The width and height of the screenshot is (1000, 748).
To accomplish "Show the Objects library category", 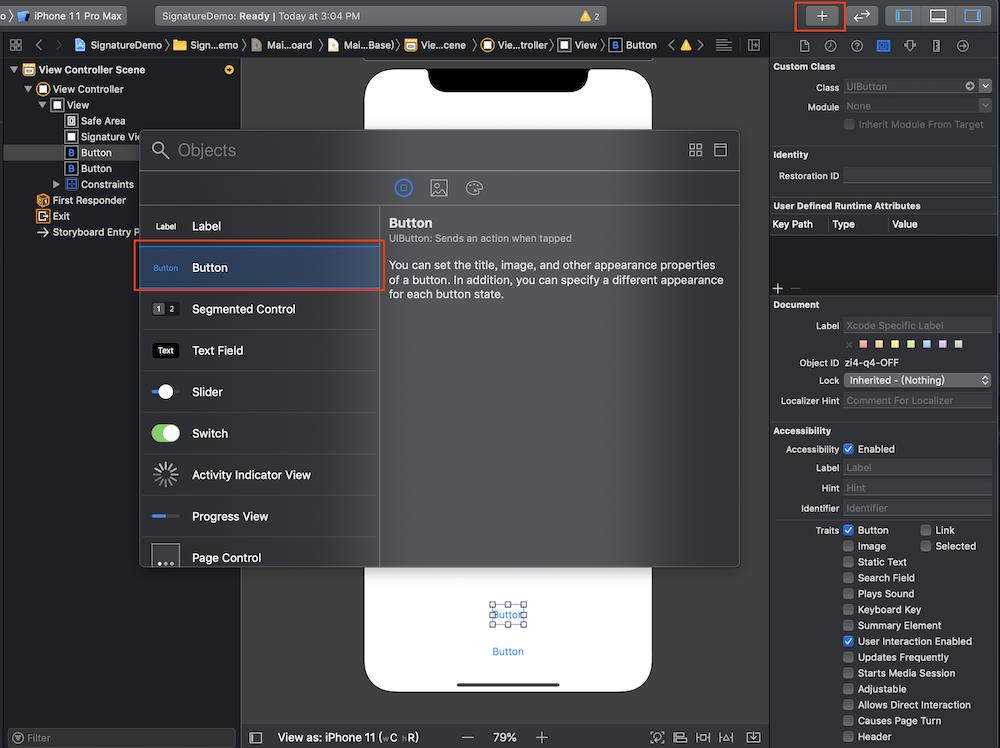I will coord(404,188).
